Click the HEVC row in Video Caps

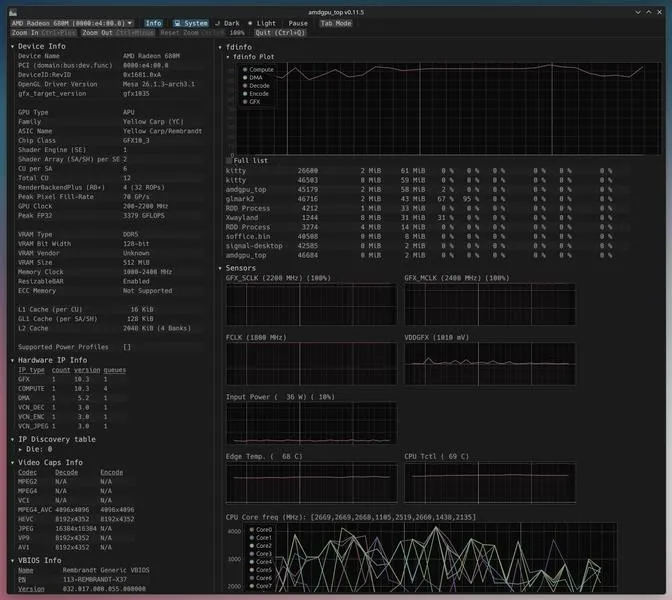click(x=76, y=519)
